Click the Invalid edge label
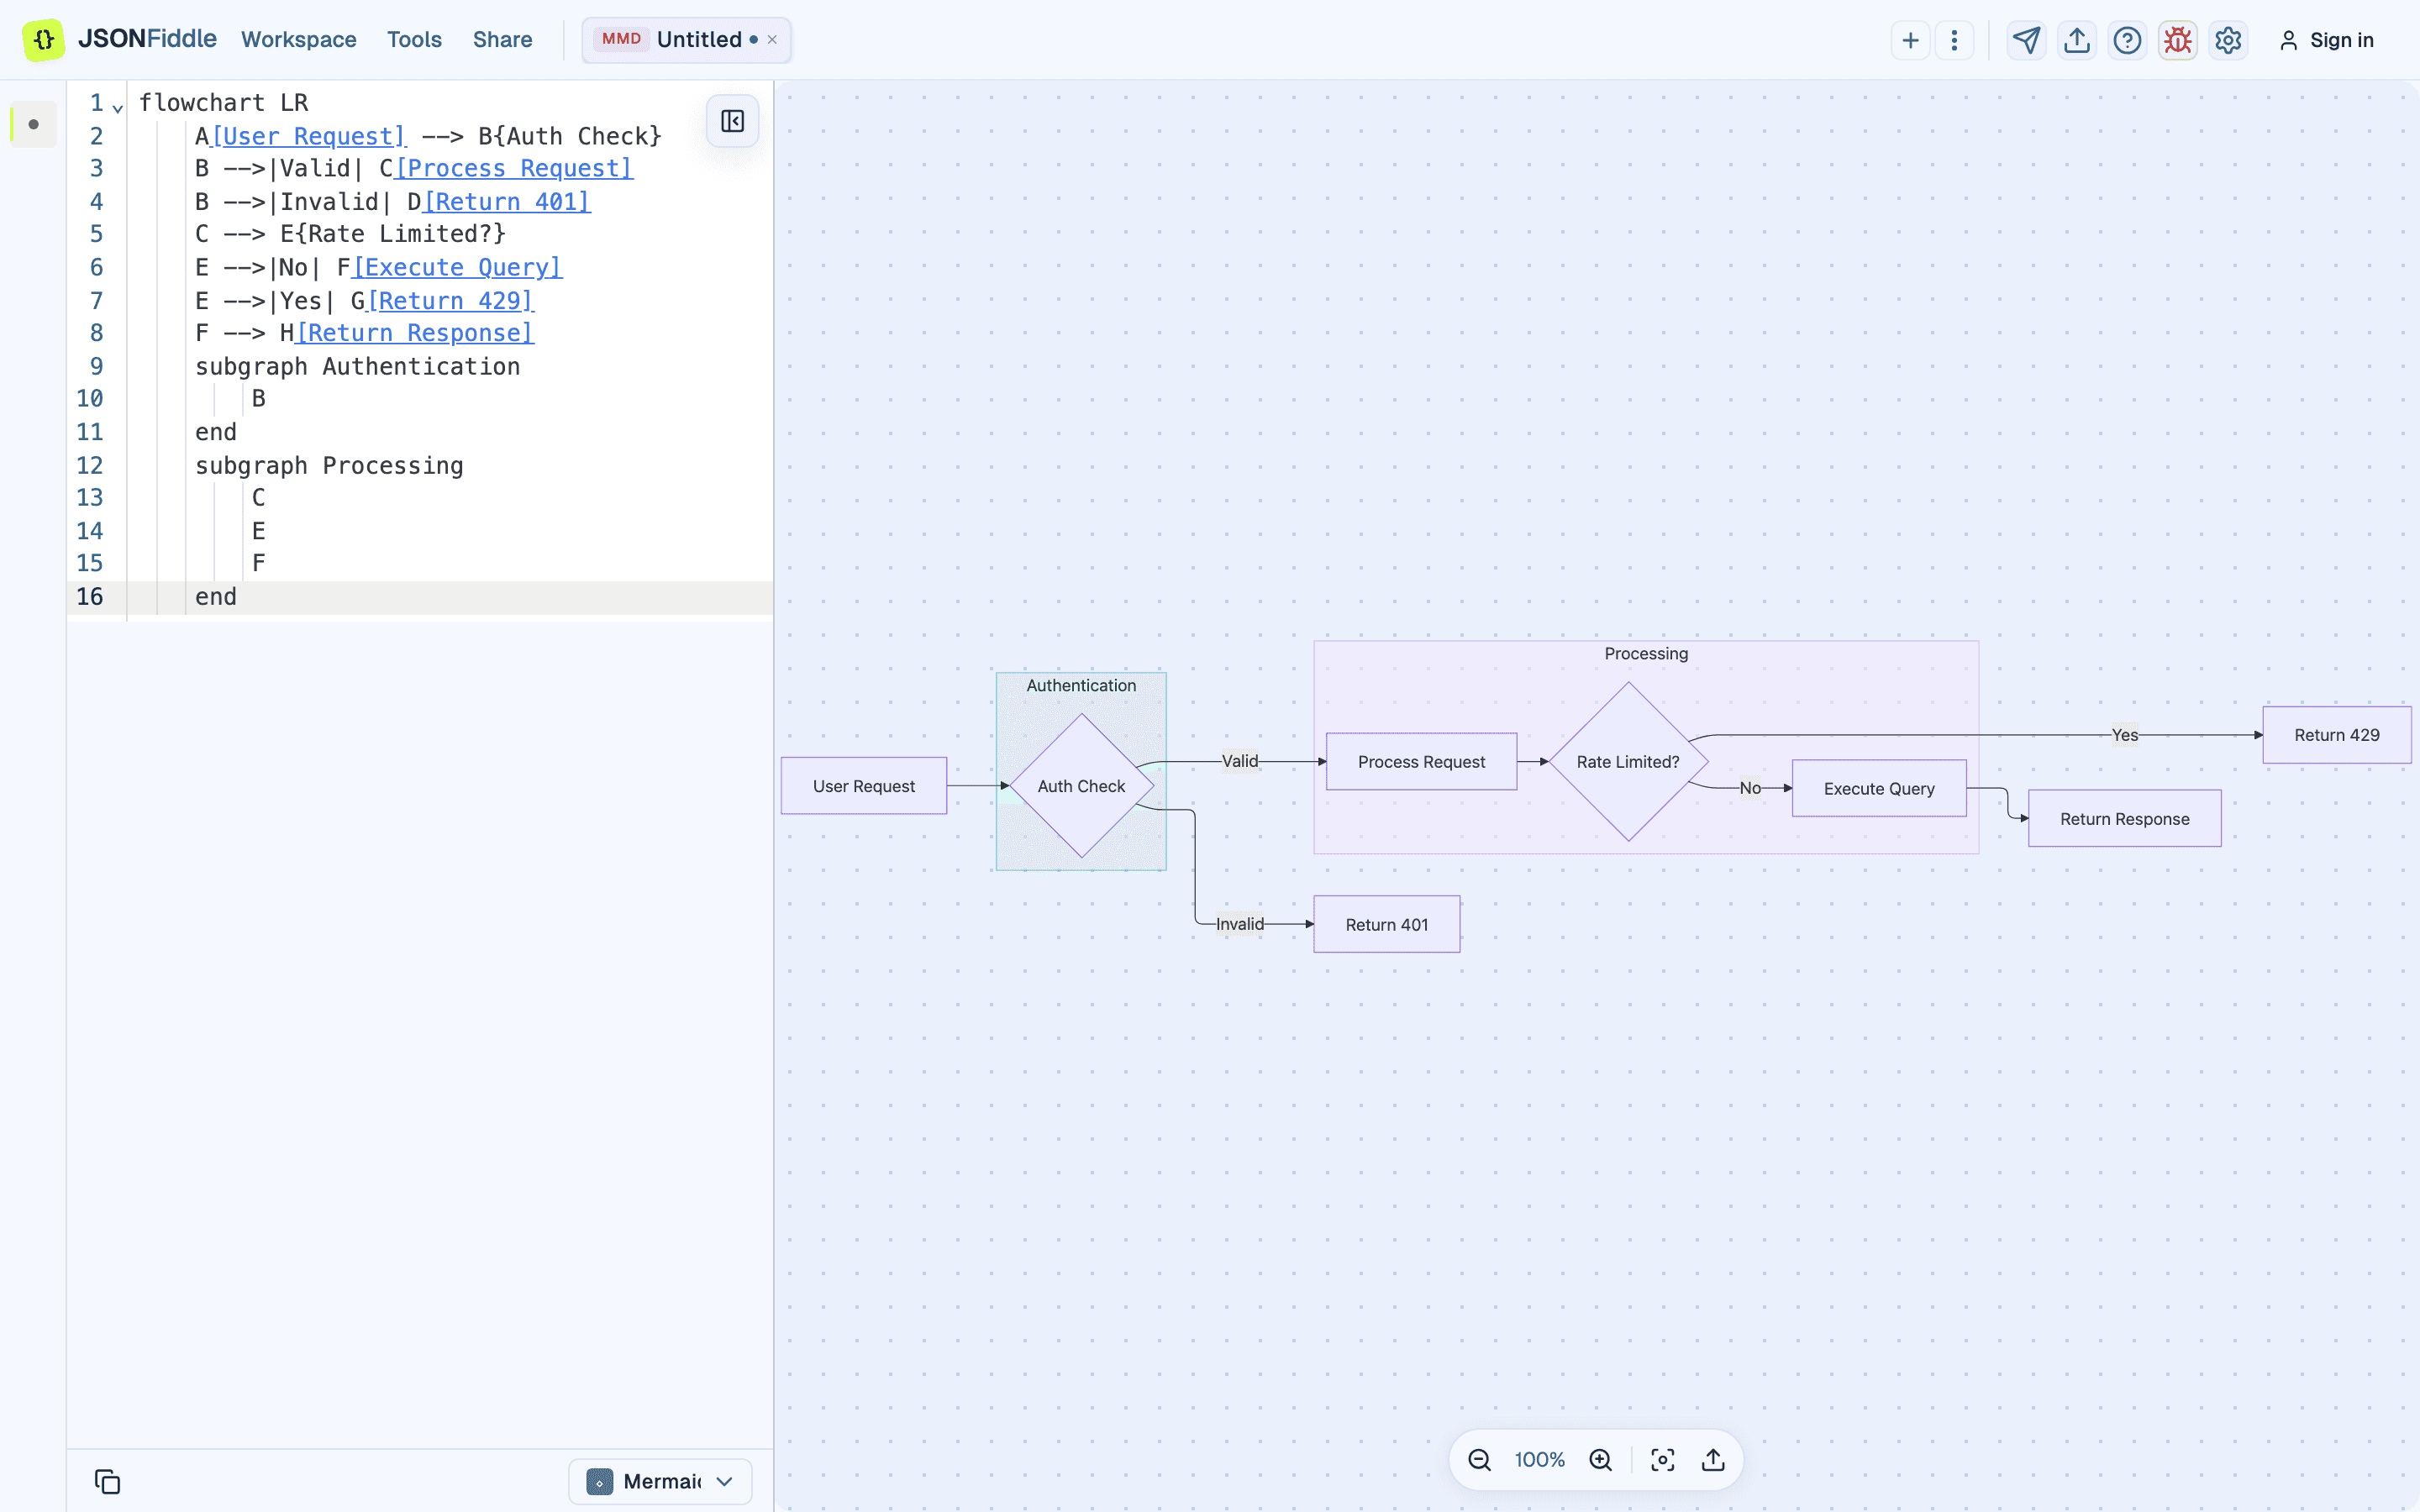 click(x=1240, y=924)
